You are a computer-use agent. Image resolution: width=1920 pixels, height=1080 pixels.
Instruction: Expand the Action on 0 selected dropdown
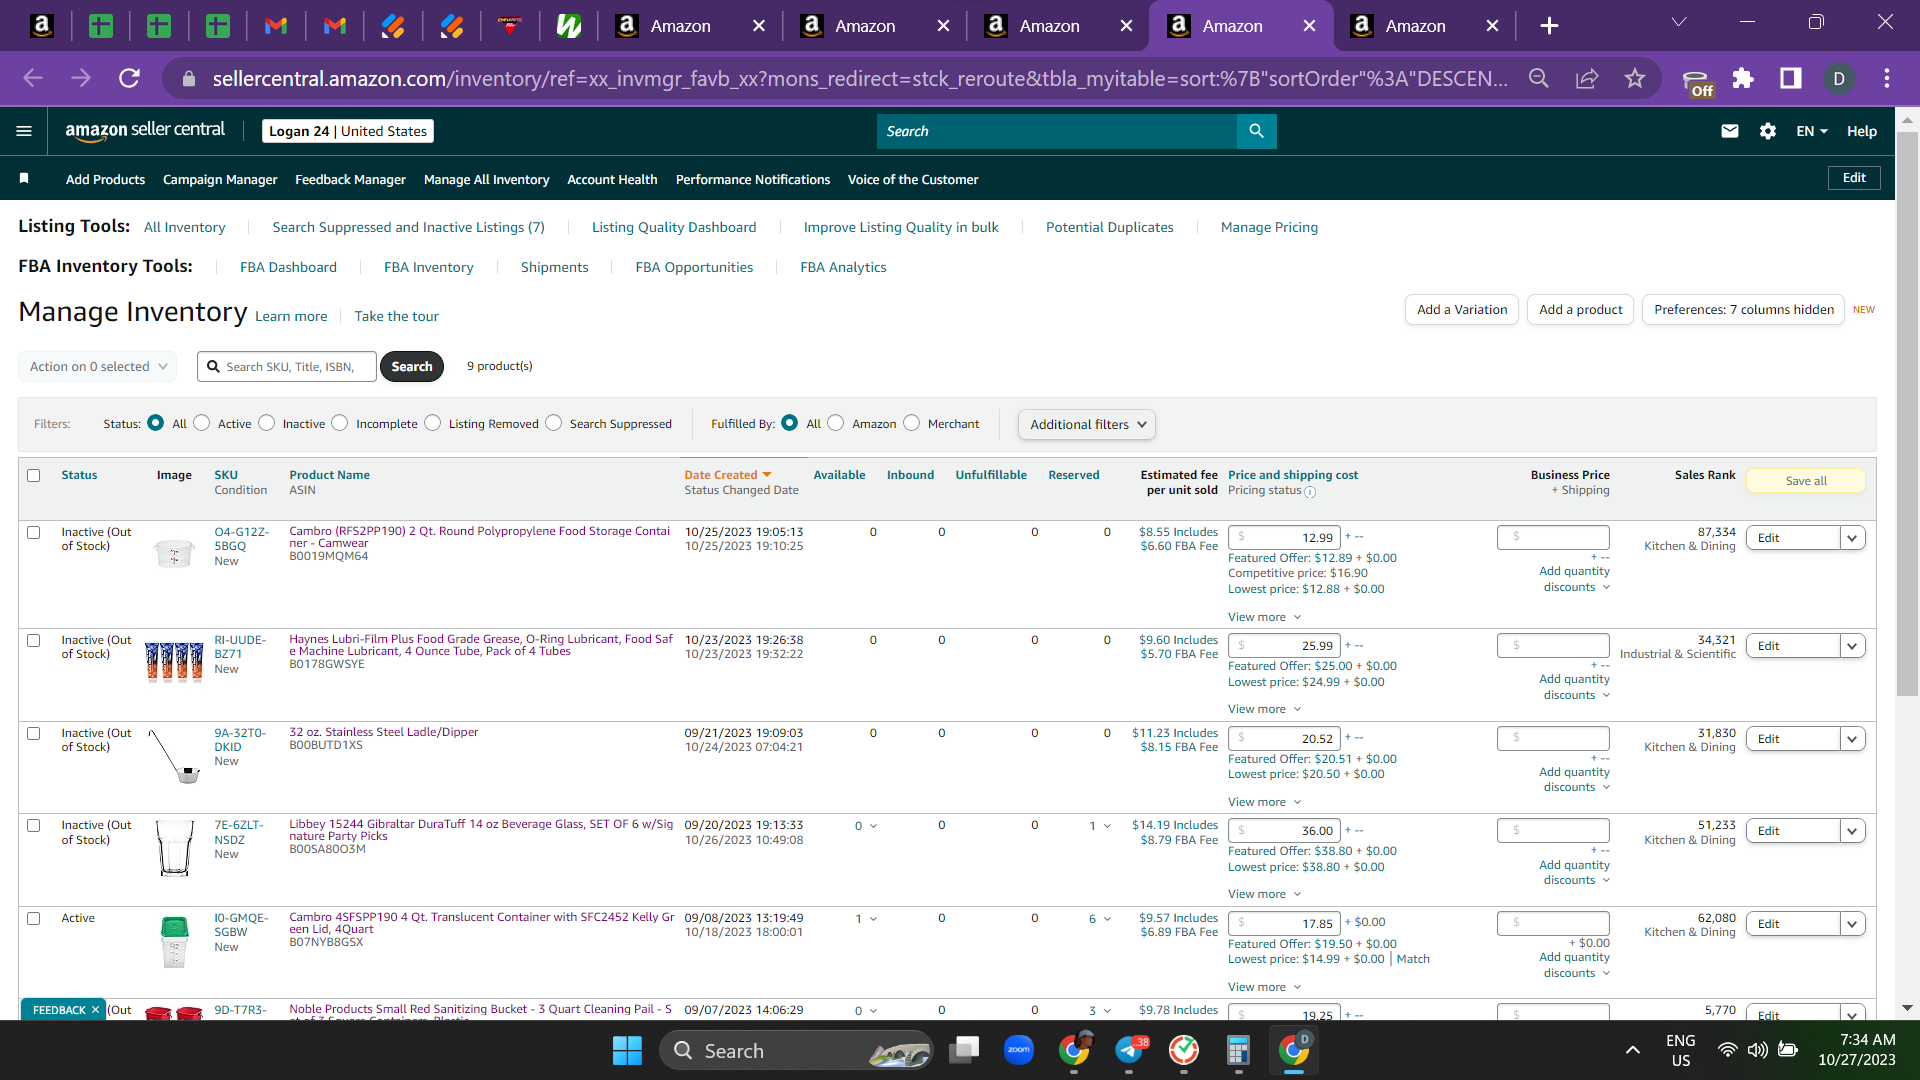tap(98, 367)
